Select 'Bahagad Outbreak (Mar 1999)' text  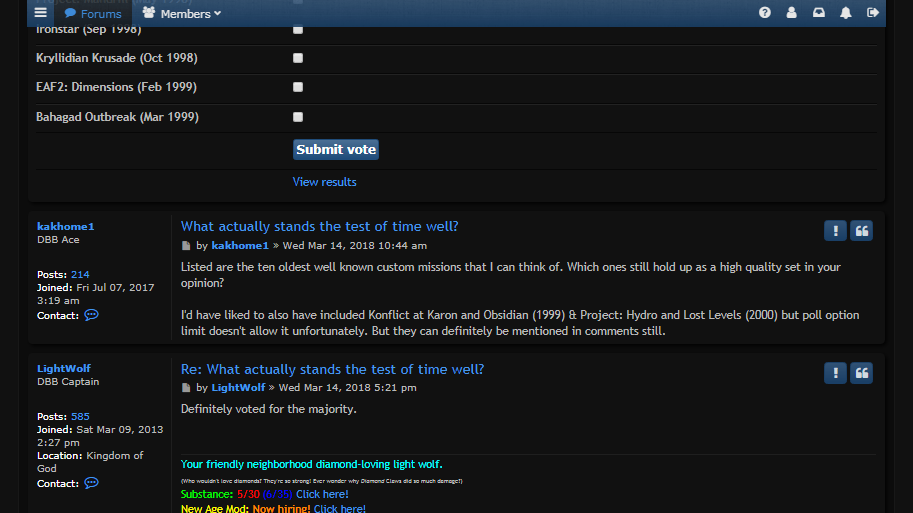118,117
